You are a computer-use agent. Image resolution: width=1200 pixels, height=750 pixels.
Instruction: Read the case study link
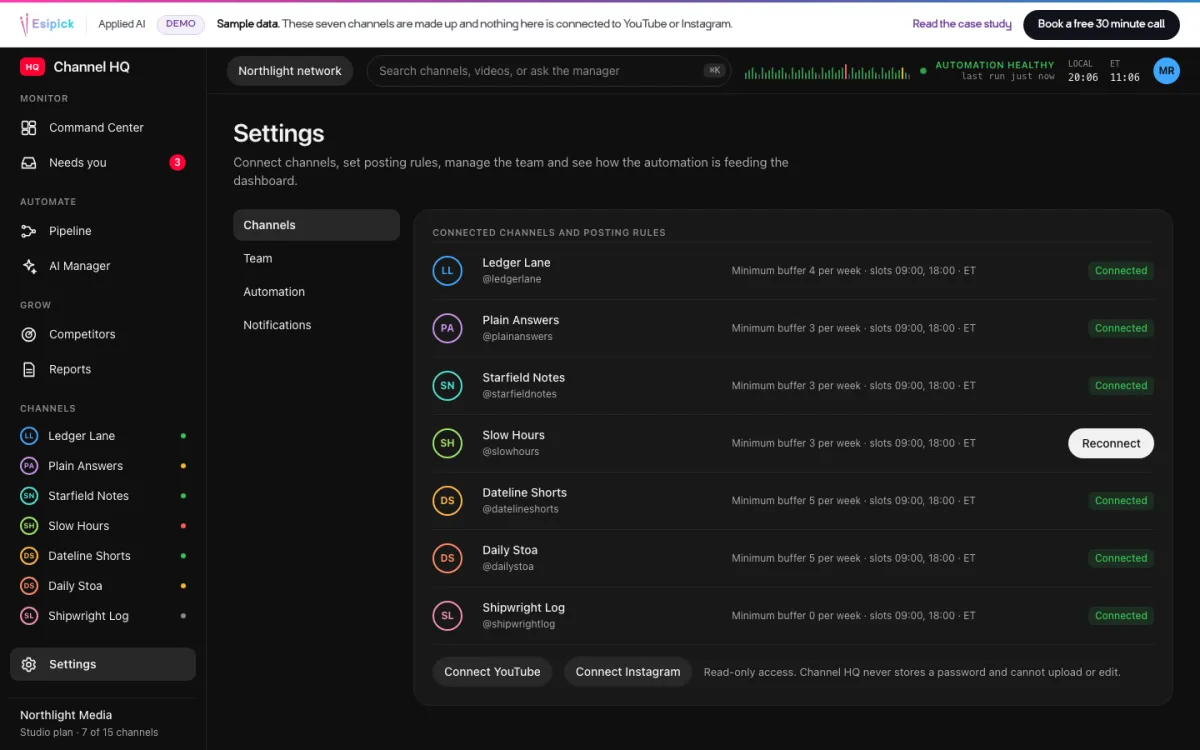962,24
